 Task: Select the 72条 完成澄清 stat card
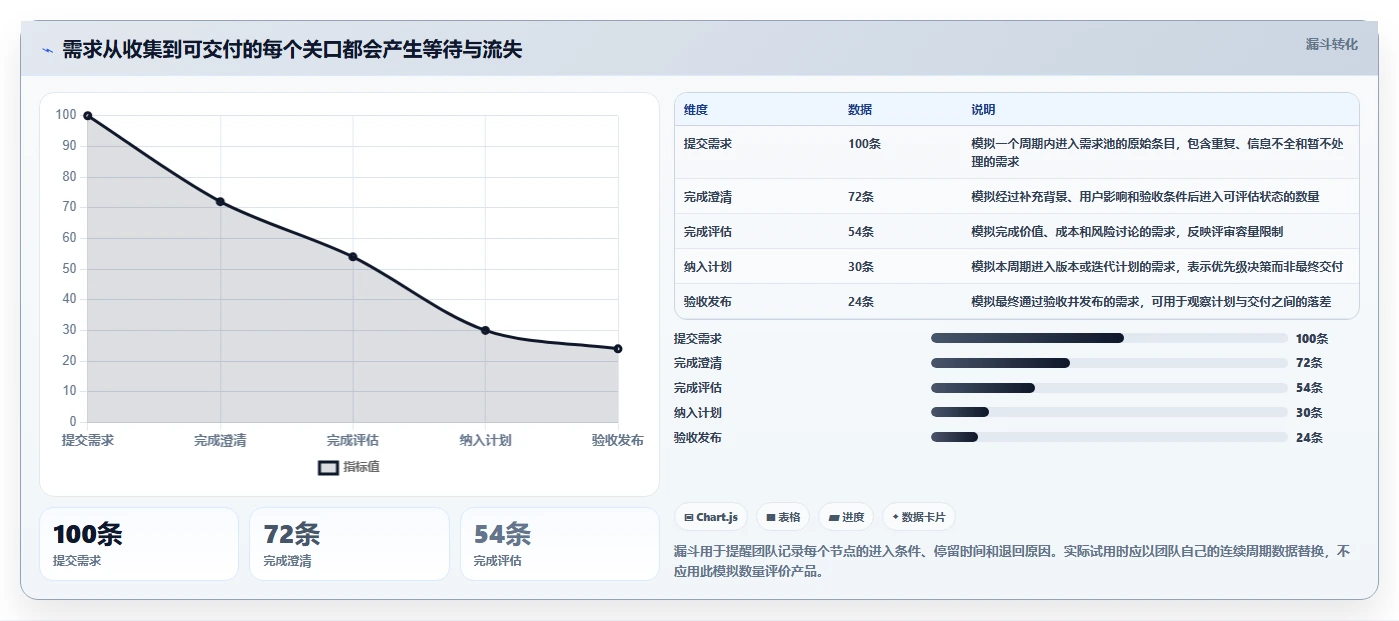coord(349,544)
